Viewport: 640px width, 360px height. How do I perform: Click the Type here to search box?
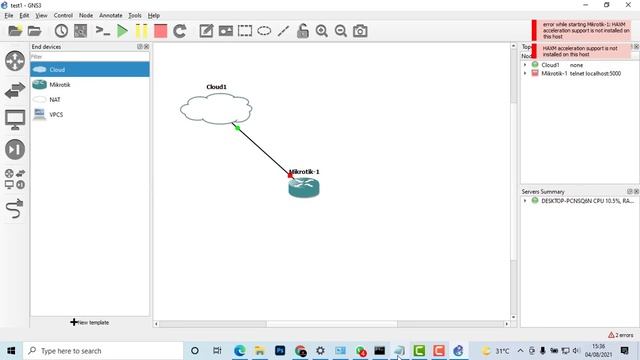pyautogui.click(x=103, y=351)
